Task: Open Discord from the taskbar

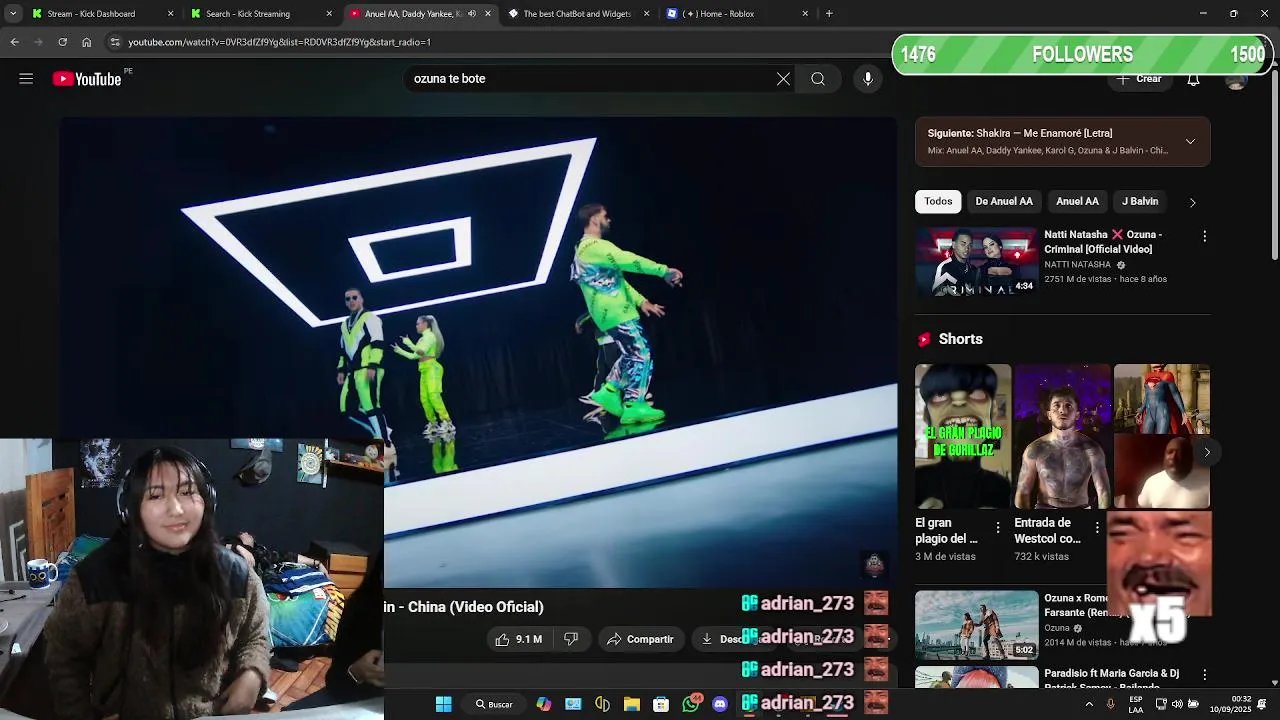Action: tap(720, 704)
